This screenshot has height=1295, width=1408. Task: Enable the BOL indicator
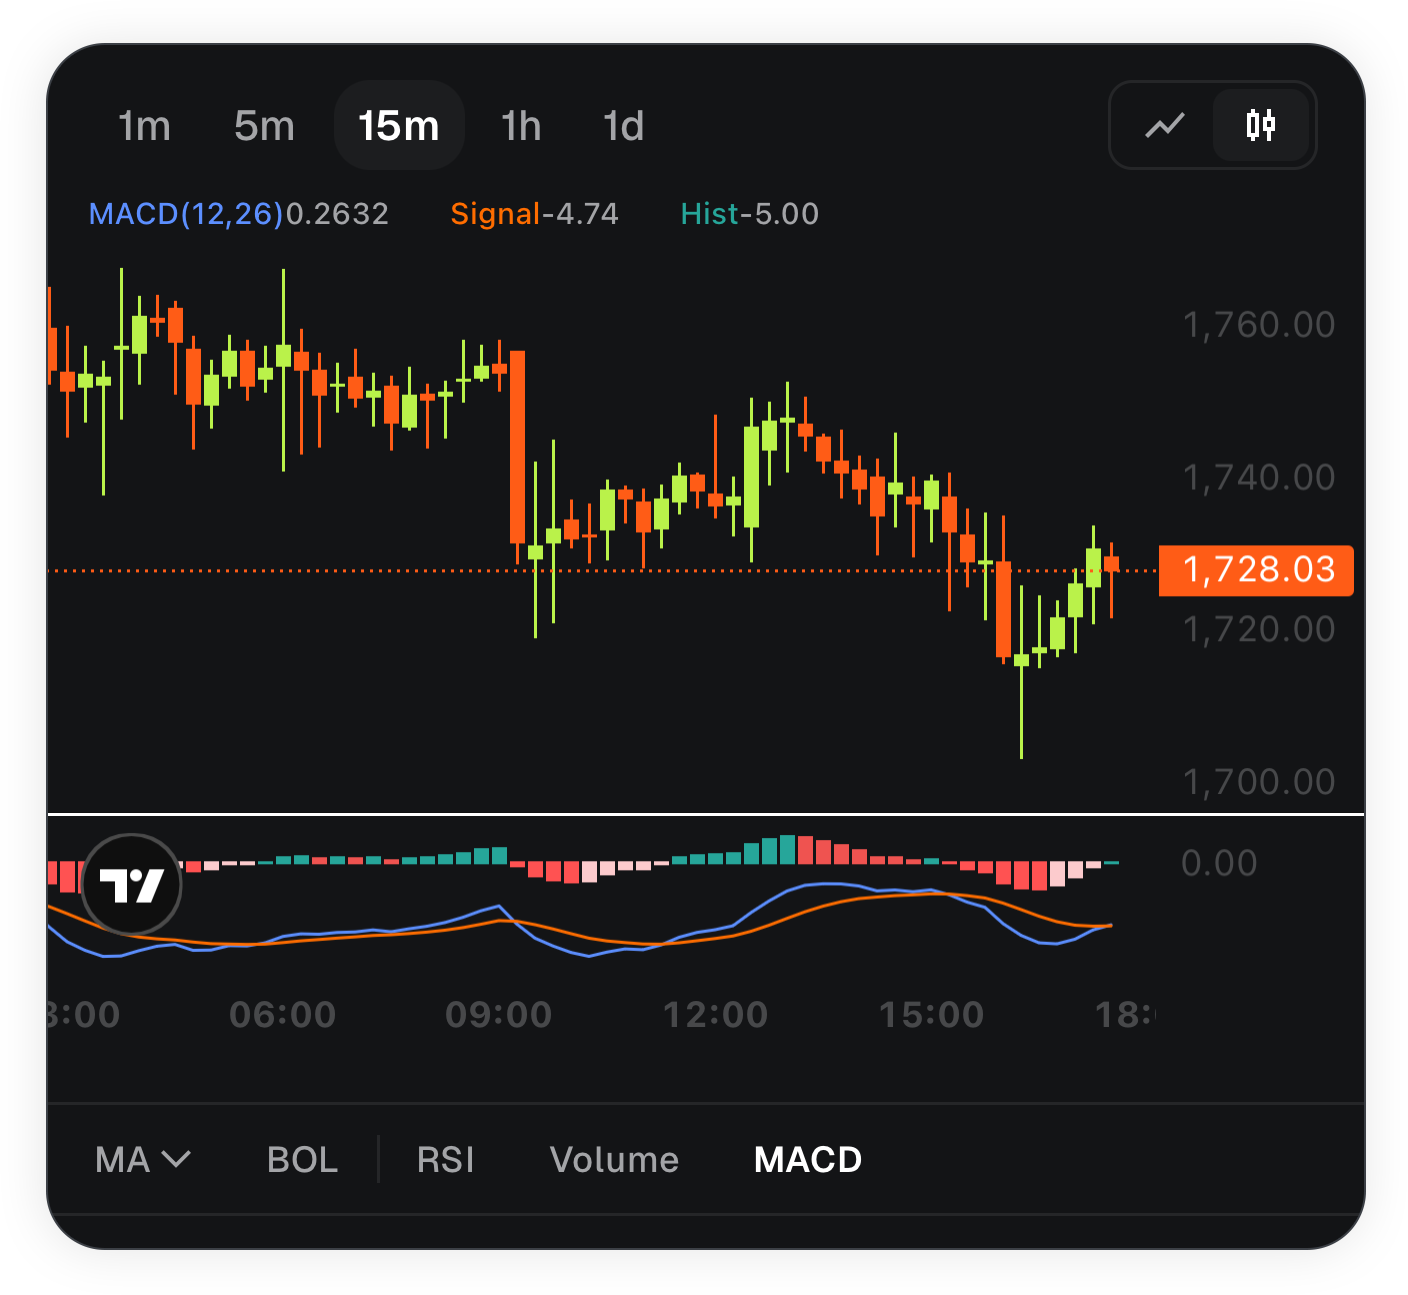[x=302, y=1159]
